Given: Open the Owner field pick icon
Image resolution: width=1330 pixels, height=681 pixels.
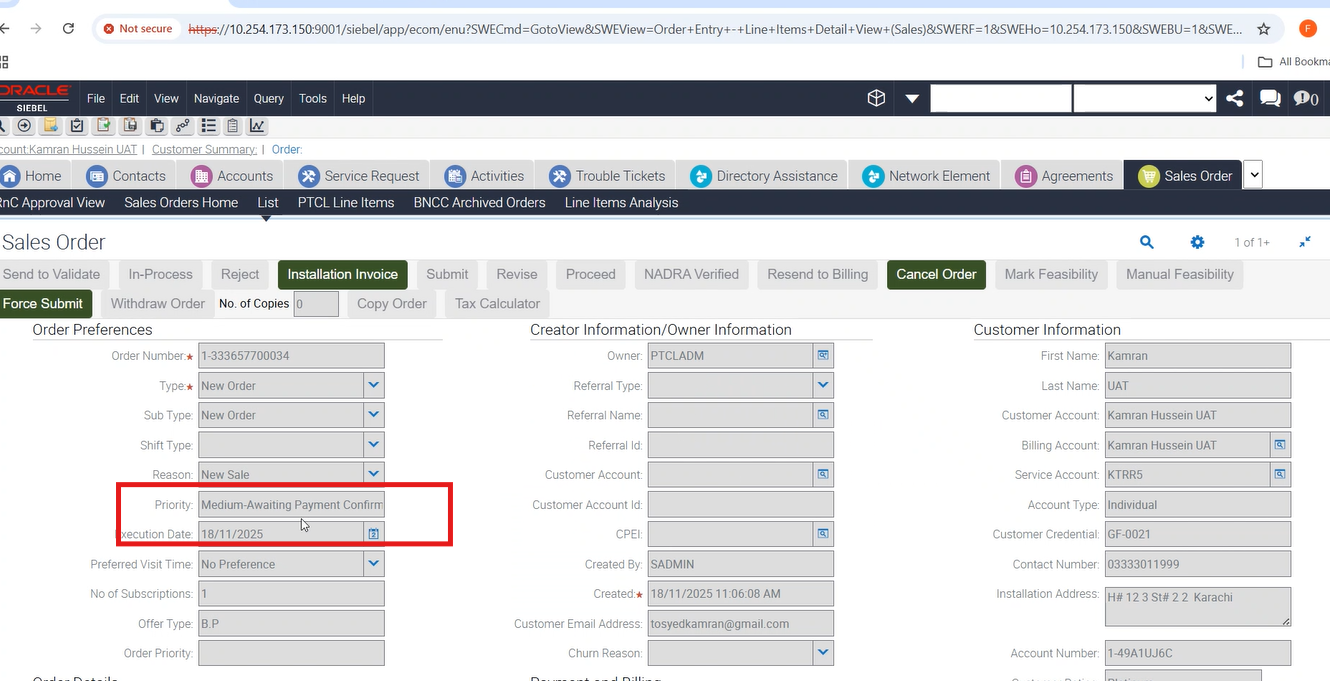Looking at the screenshot, I should tap(823, 355).
